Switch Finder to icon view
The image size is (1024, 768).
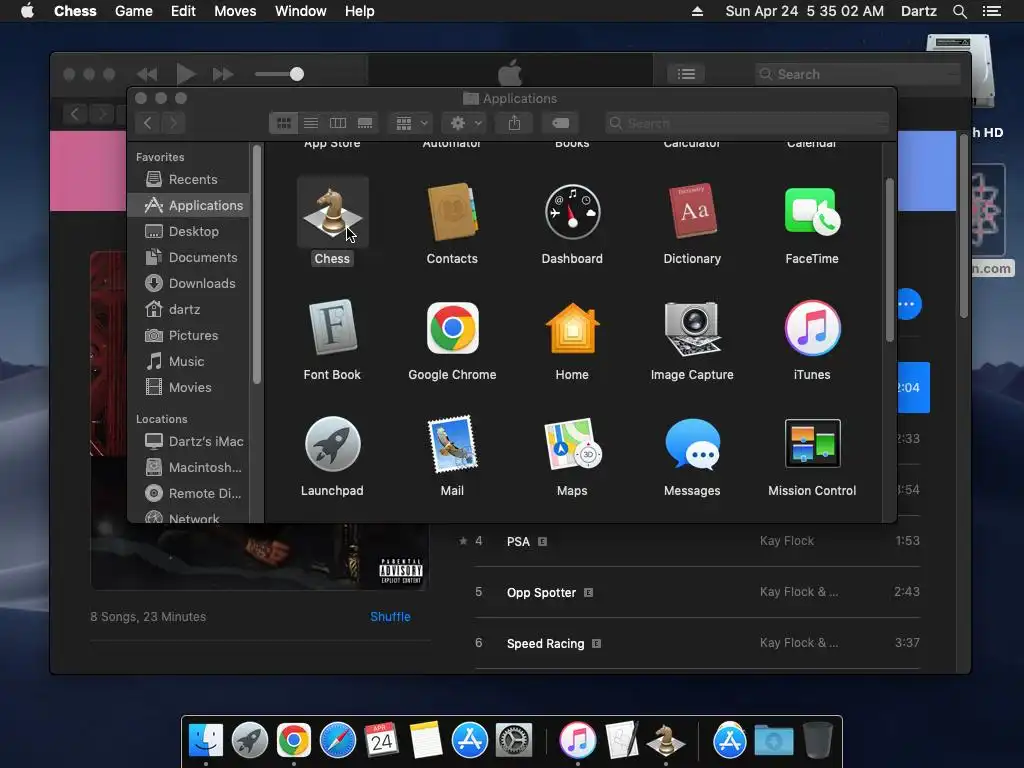283,123
